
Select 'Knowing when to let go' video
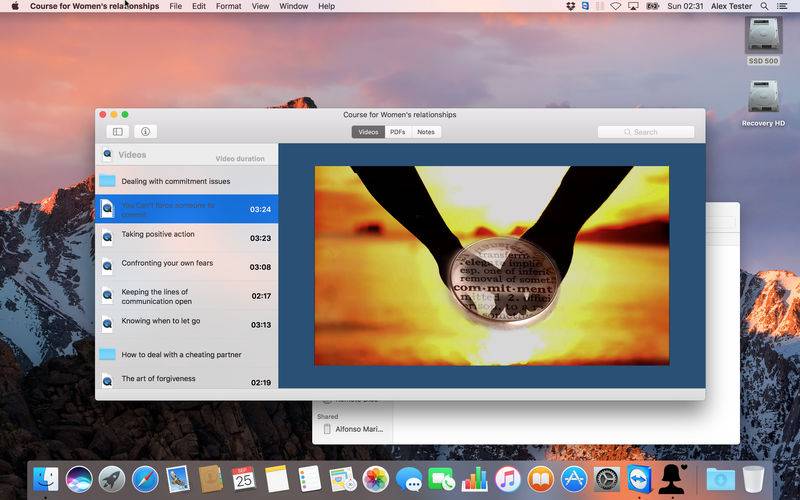pos(187,324)
